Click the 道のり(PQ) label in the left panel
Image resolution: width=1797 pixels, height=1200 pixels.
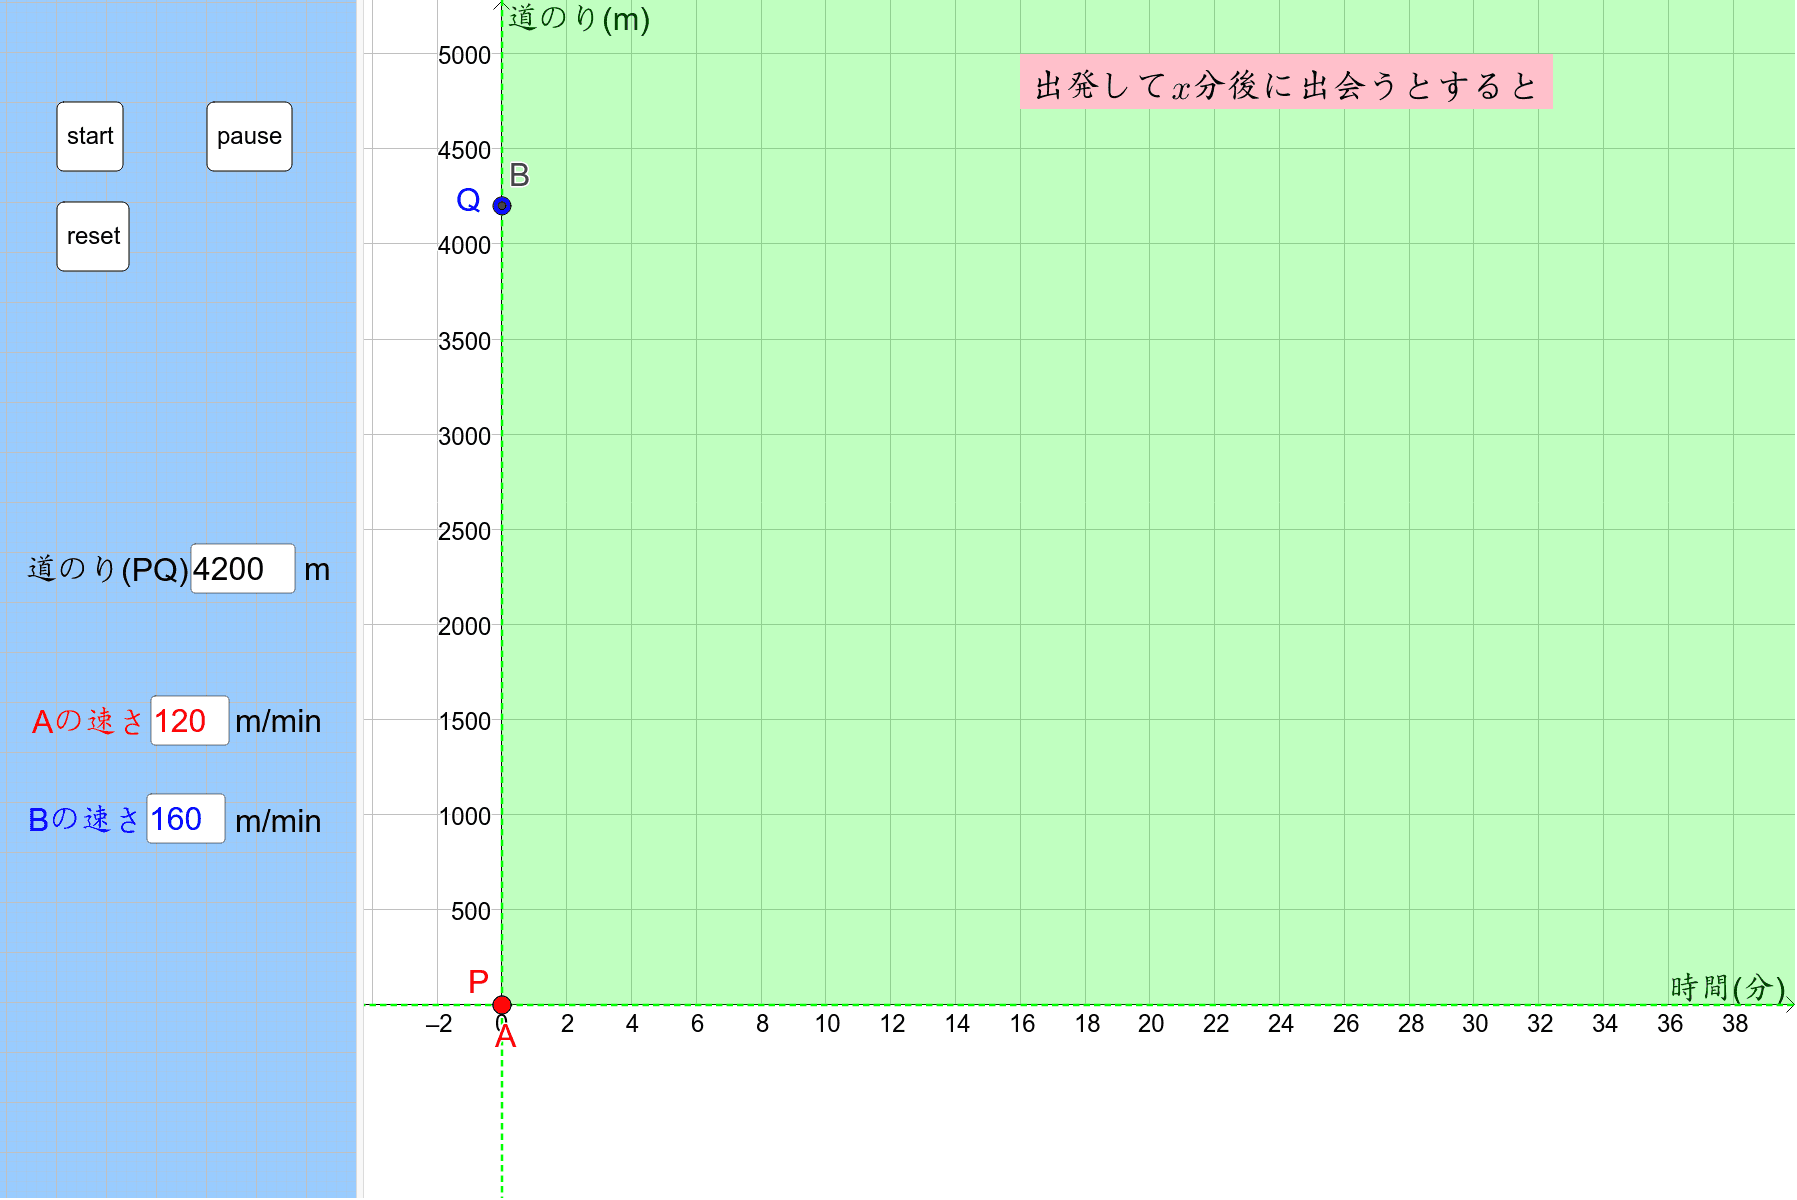(x=108, y=569)
